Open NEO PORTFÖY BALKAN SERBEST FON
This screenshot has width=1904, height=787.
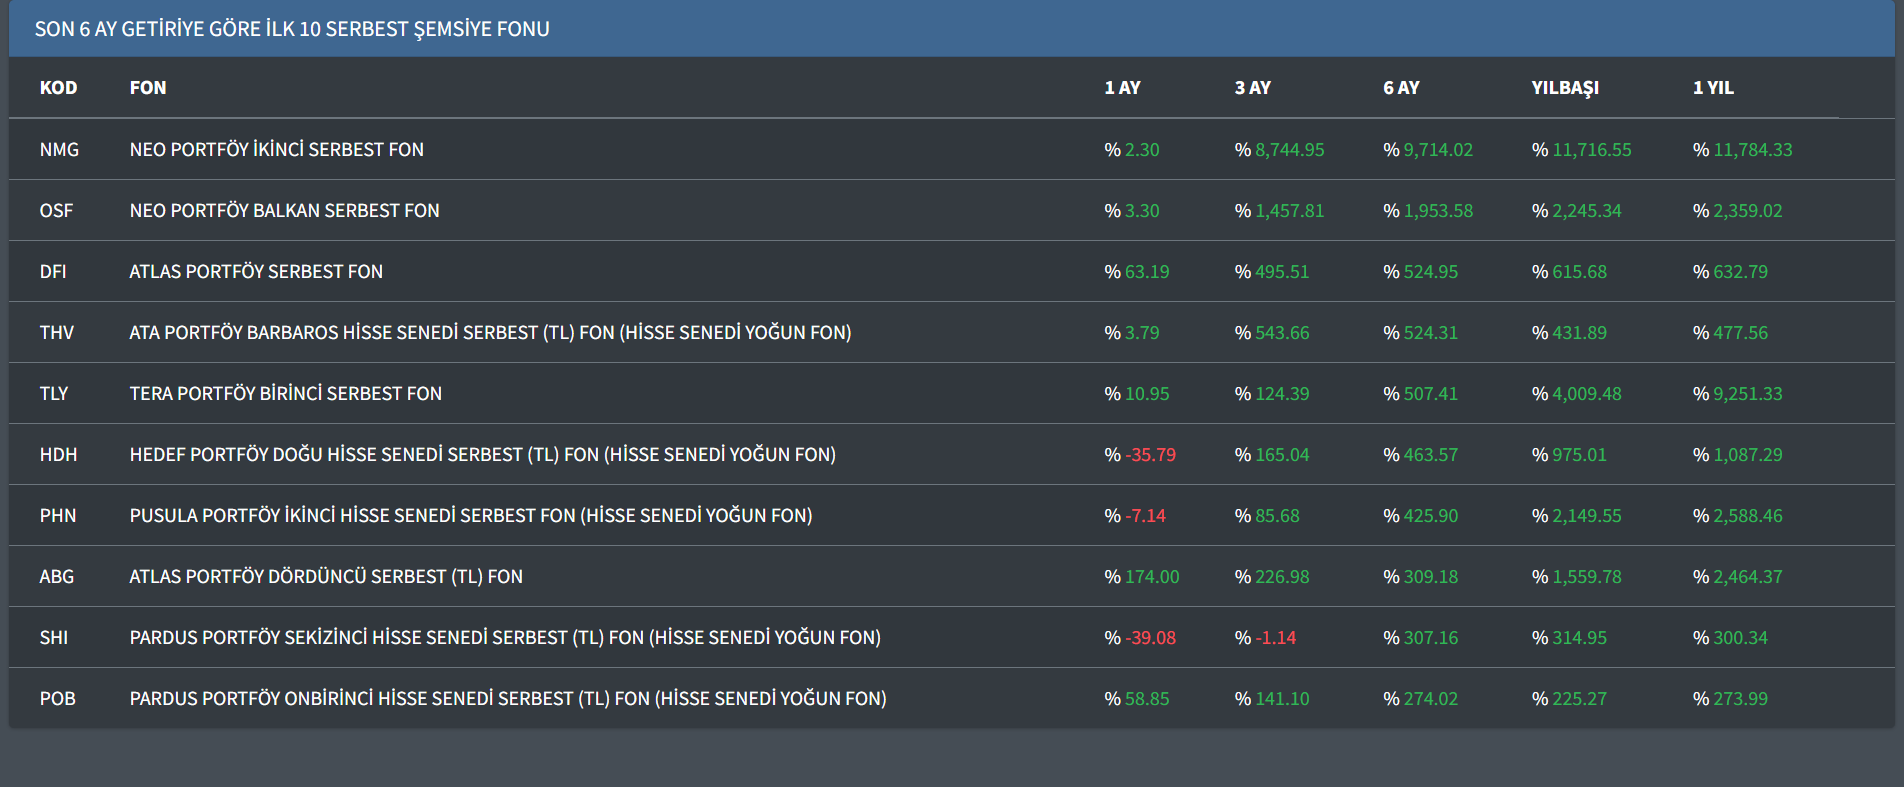pos(284,211)
